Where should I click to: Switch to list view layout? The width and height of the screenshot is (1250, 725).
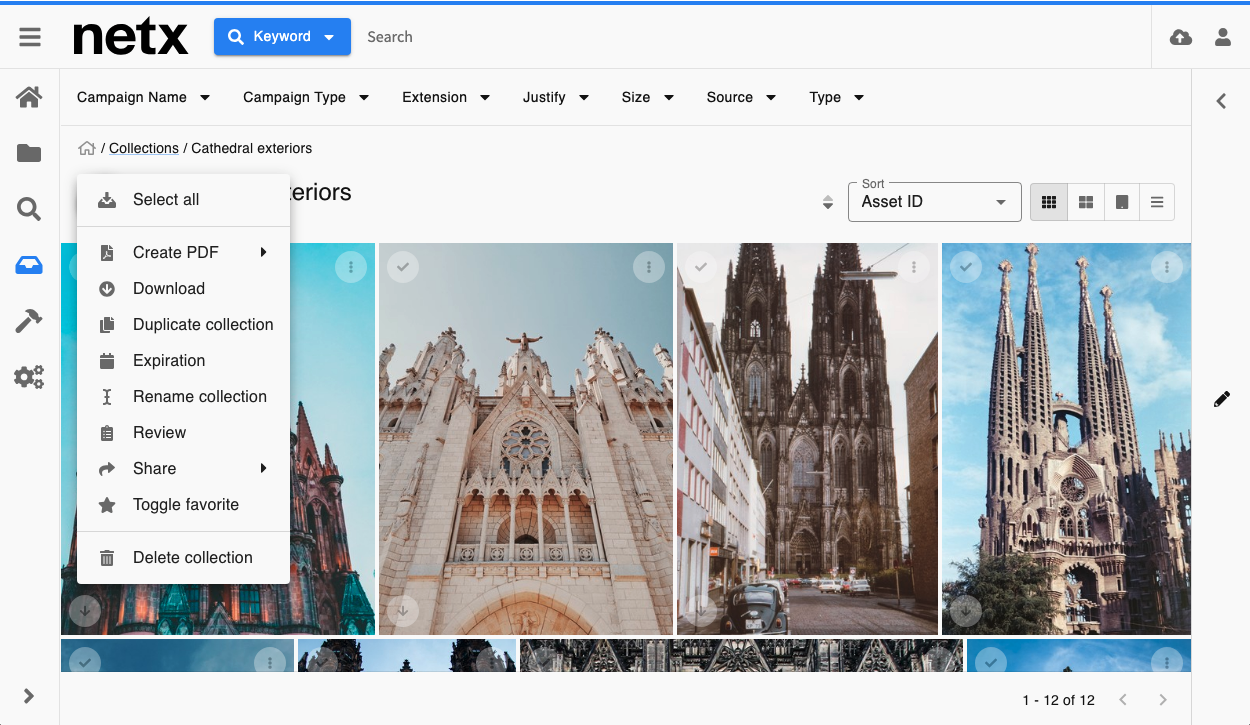click(x=1157, y=202)
